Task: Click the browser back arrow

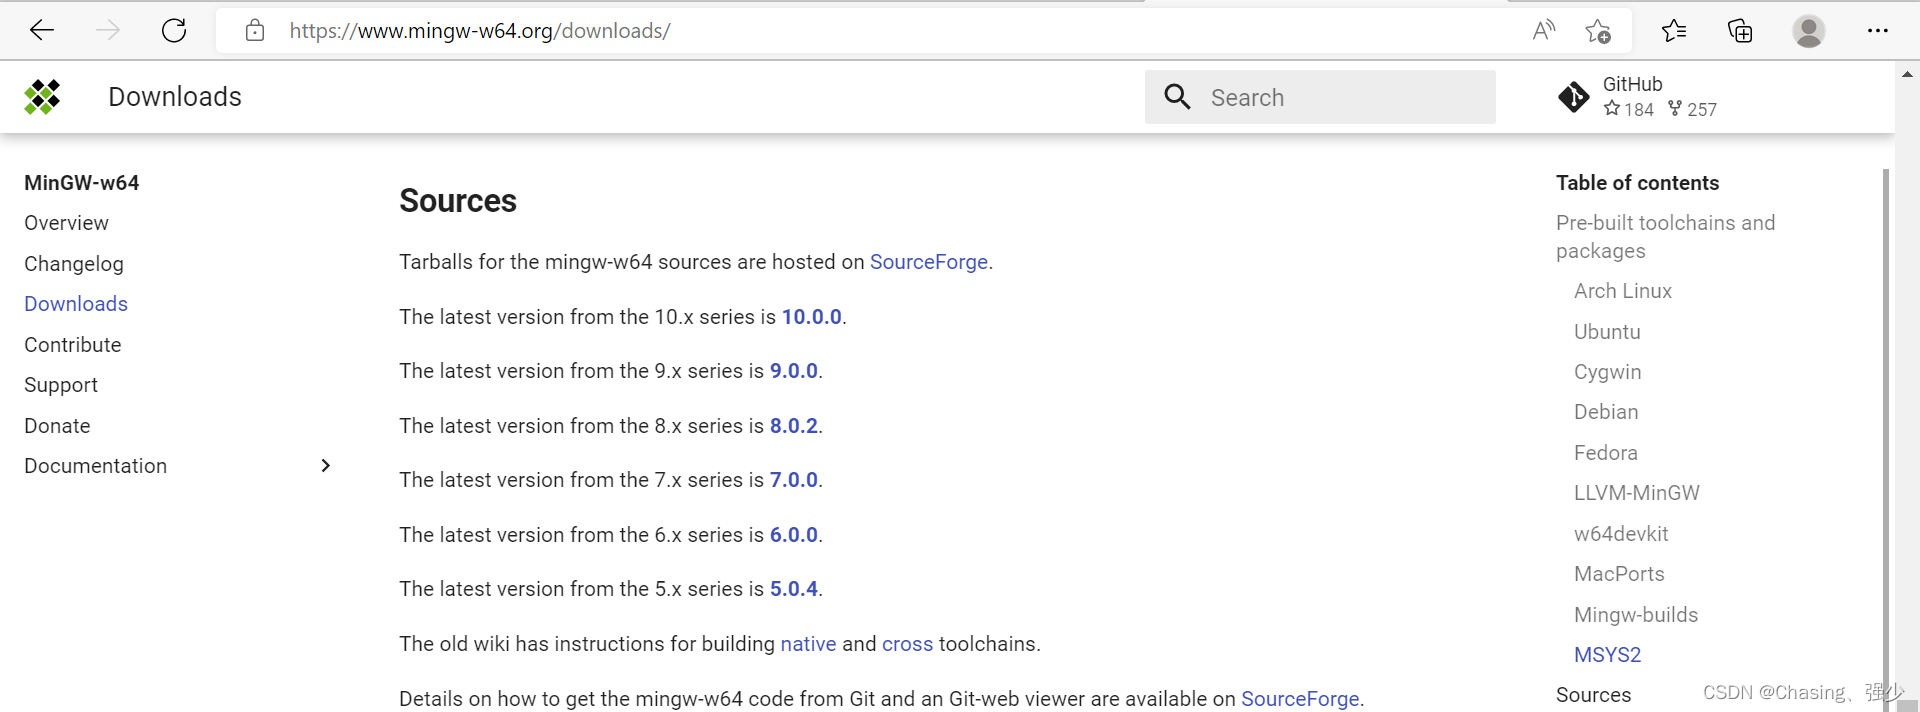Action: tap(42, 31)
